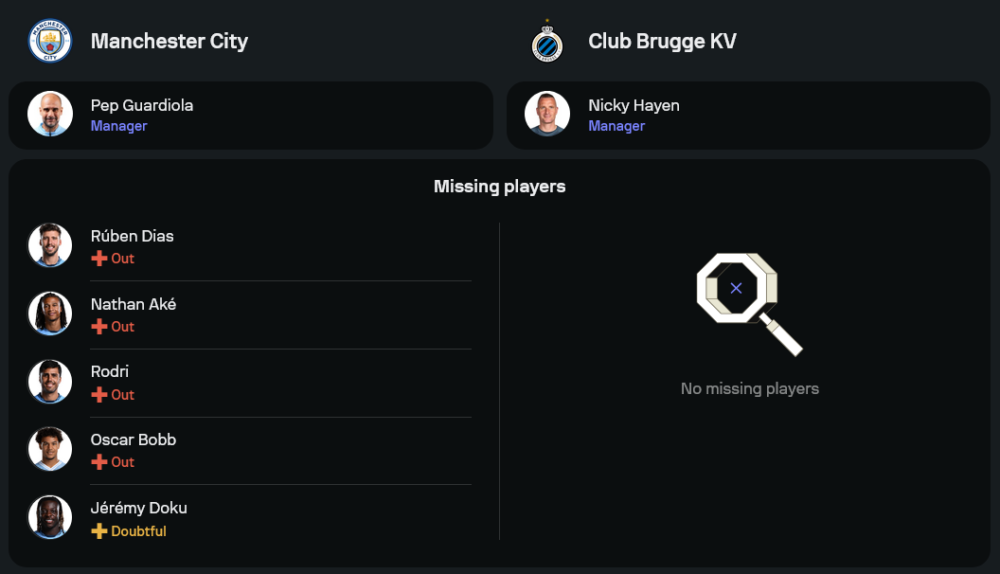Click the magnifier no-results icon

(x=748, y=303)
